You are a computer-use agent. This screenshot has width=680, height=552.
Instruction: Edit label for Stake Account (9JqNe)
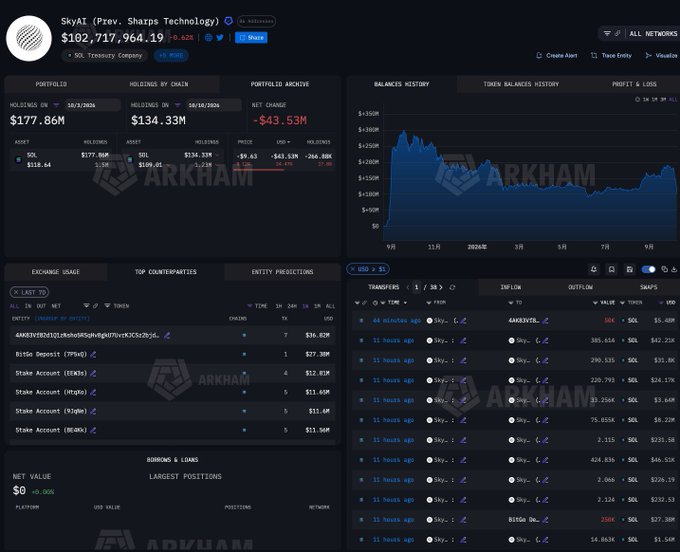click(93, 411)
